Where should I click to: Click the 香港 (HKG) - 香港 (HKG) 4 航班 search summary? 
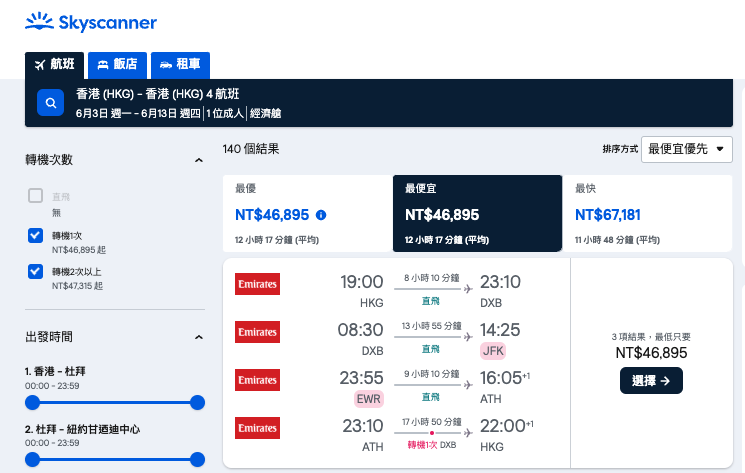[x=158, y=94]
